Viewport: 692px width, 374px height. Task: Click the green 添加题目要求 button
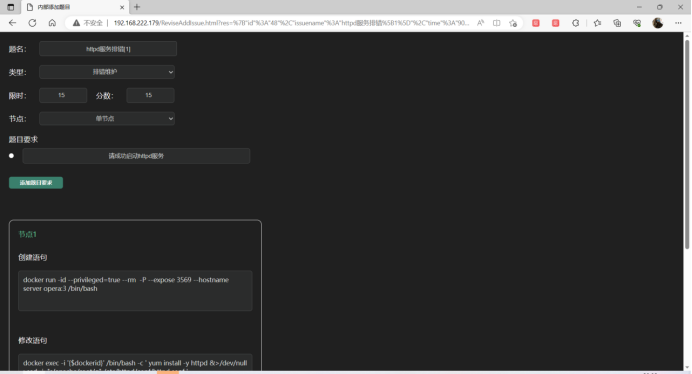tap(36, 183)
